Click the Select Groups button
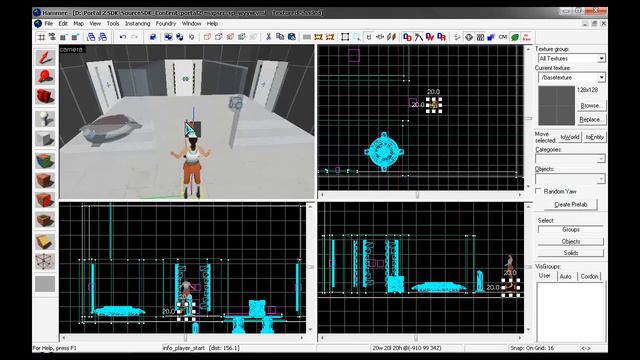640x360 pixels. point(571,229)
